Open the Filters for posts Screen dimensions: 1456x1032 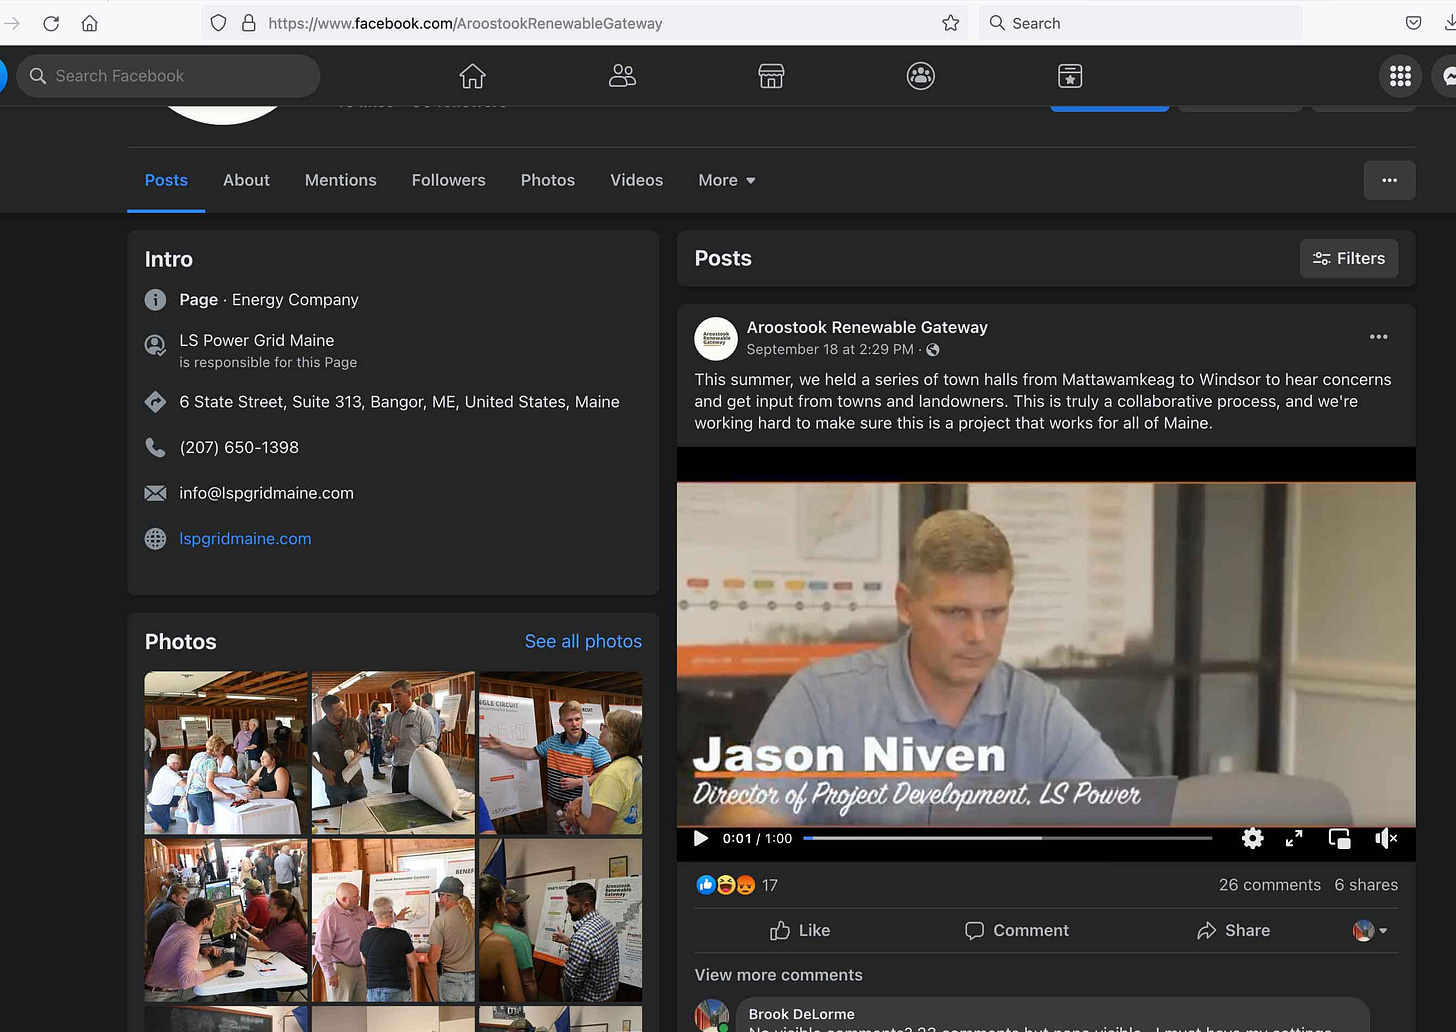(1349, 258)
